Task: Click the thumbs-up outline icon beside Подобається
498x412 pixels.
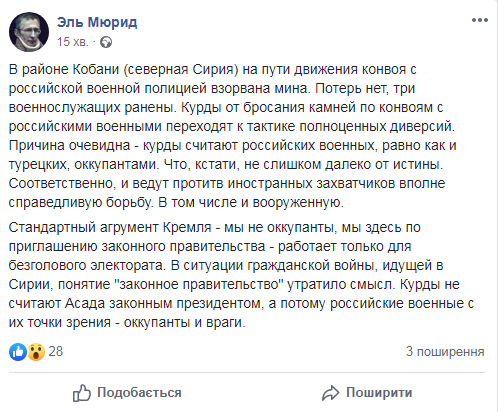Action: point(82,393)
